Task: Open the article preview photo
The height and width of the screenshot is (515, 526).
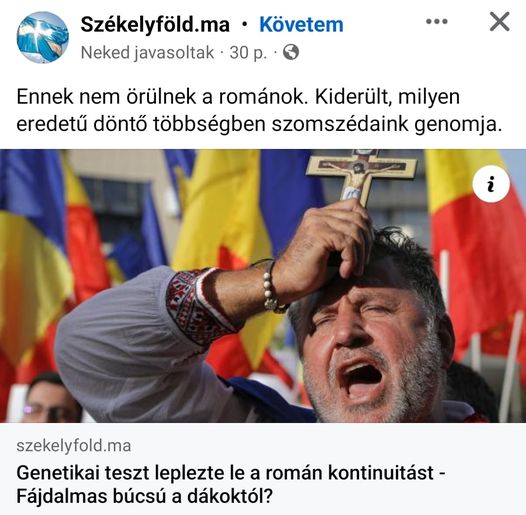Action: [263, 286]
